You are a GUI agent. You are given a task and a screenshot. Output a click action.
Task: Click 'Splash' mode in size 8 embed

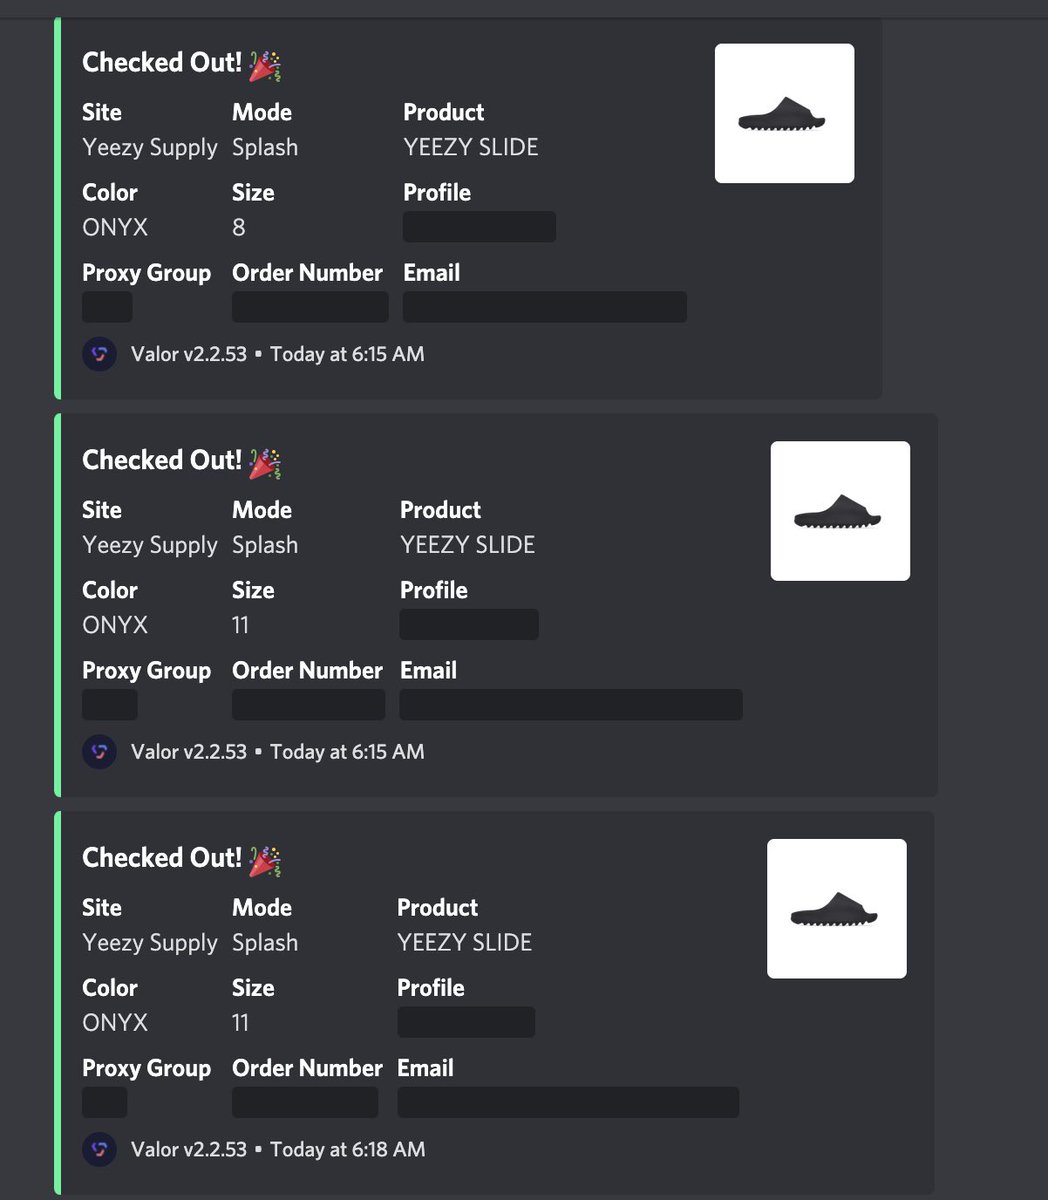[265, 148]
